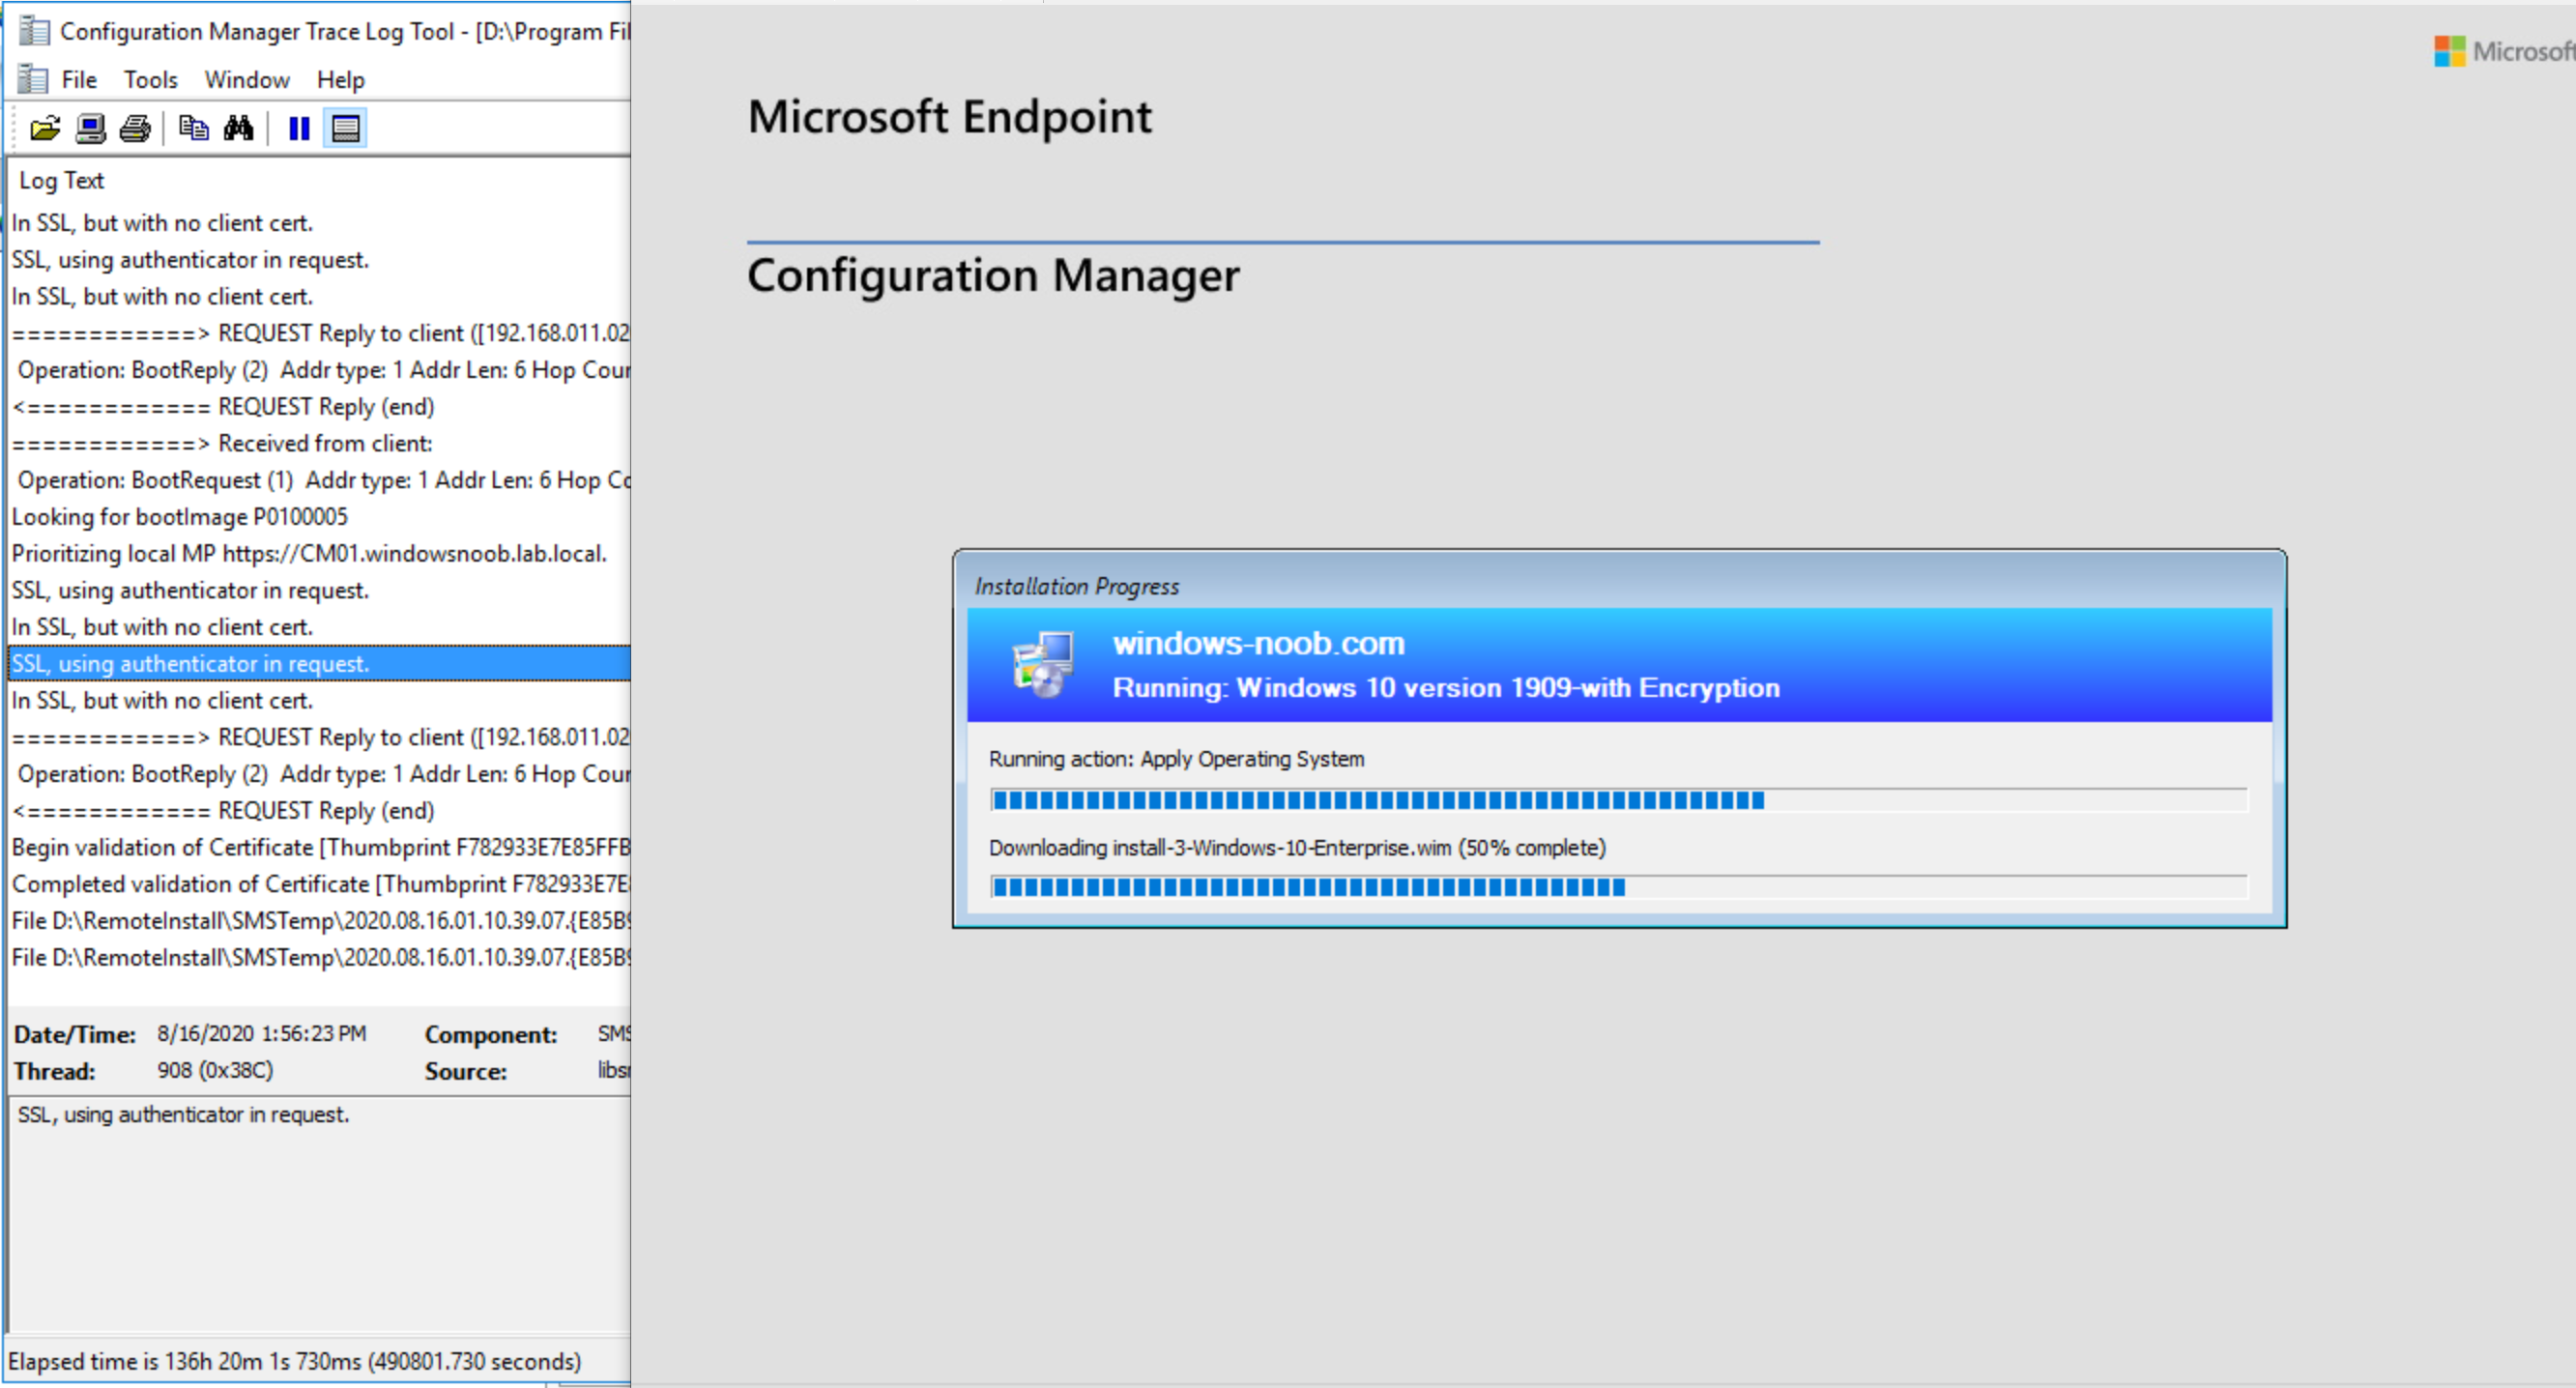Click 'Running action: Apply Operating System' label
The height and width of the screenshot is (1388, 2576).
pyautogui.click(x=1176, y=759)
